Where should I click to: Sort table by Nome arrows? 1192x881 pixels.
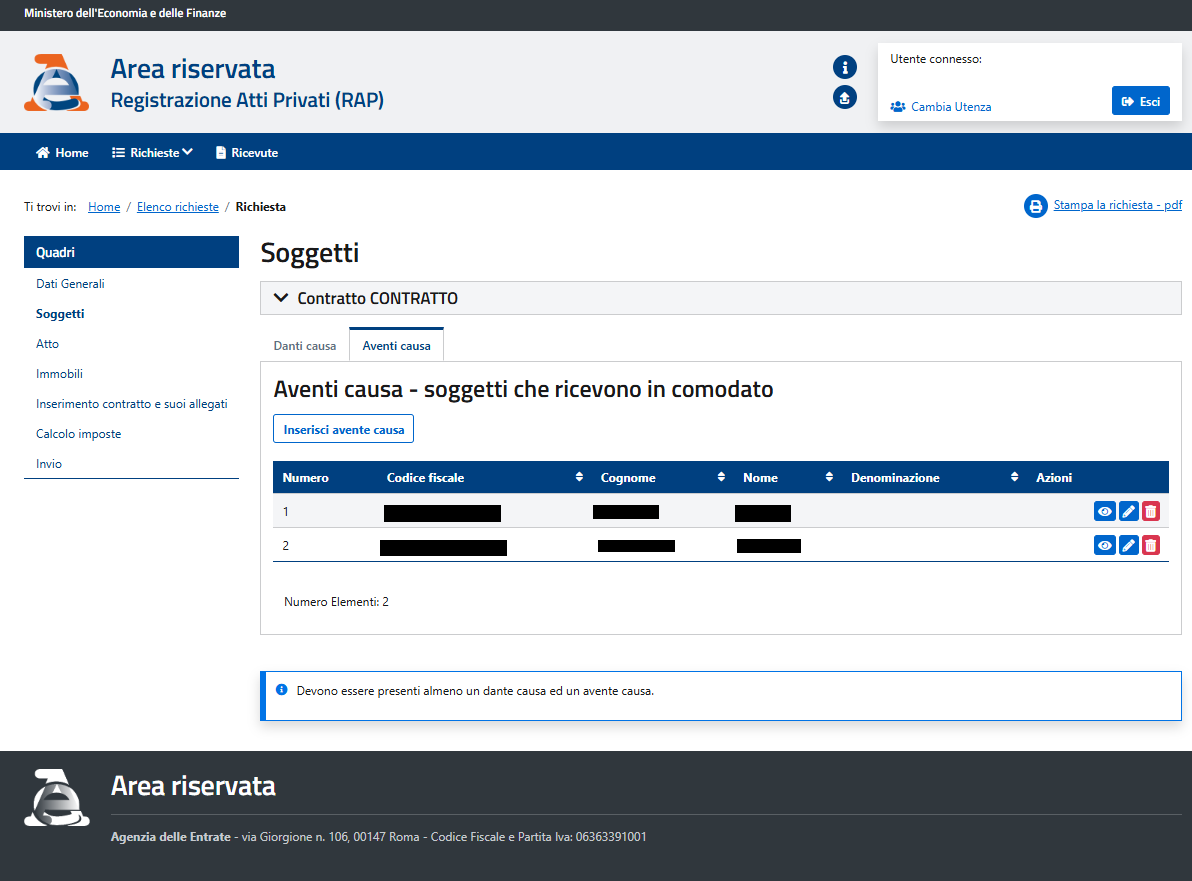click(x=829, y=477)
